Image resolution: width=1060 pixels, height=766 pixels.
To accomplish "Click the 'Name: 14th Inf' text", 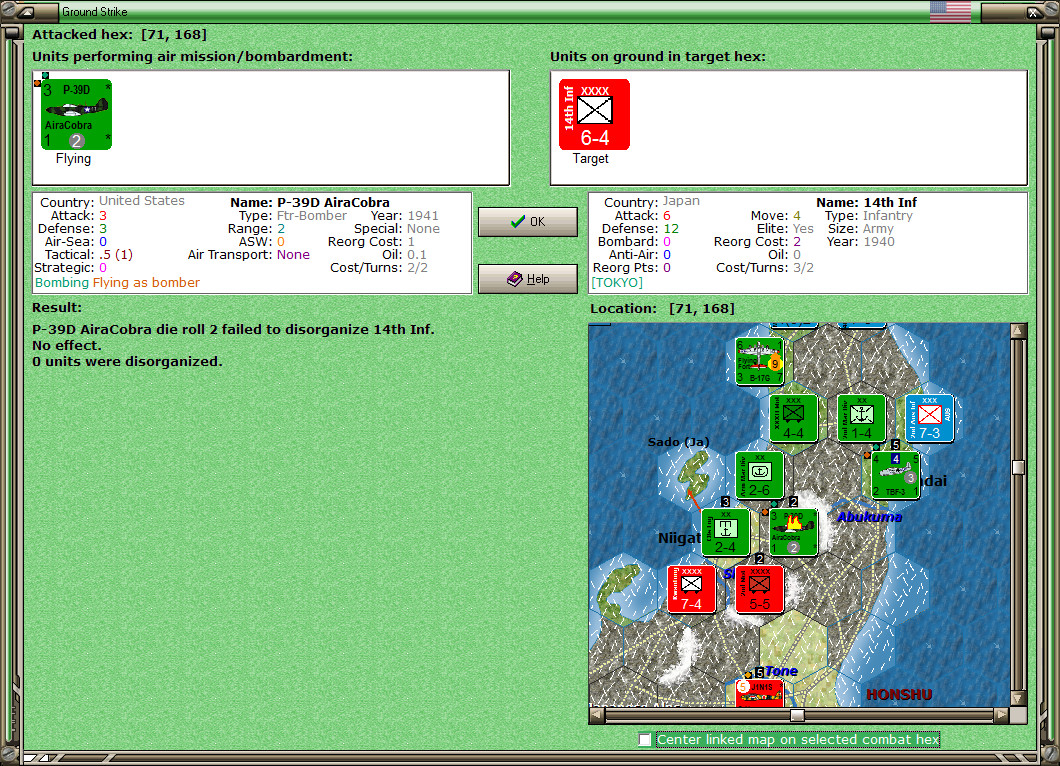I will click(x=867, y=202).
